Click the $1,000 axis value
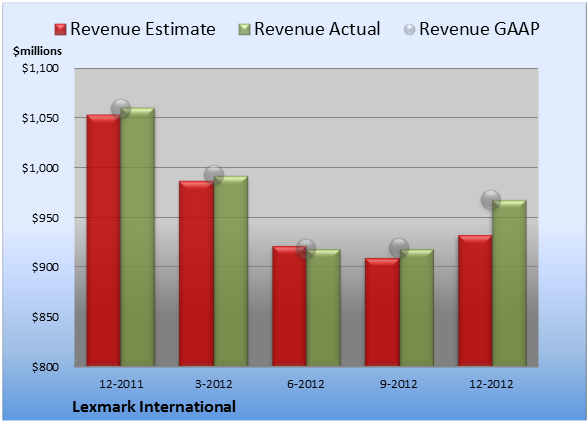This screenshot has height=422, width=588. (40, 168)
